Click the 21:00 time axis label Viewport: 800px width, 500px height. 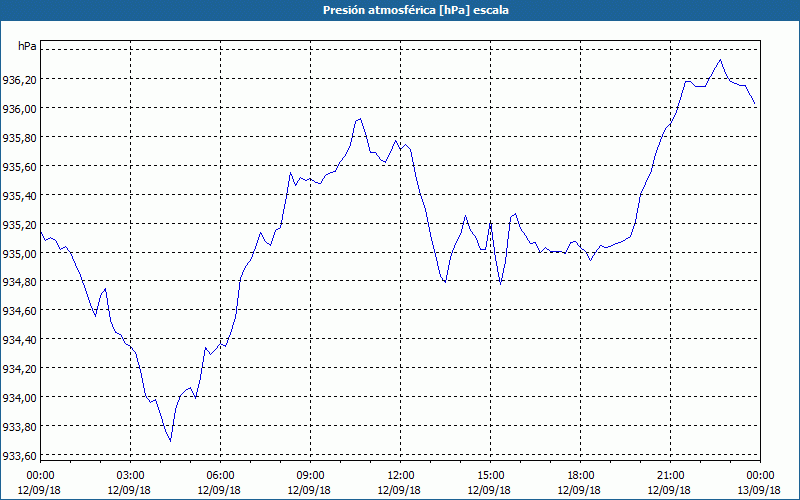(670, 476)
